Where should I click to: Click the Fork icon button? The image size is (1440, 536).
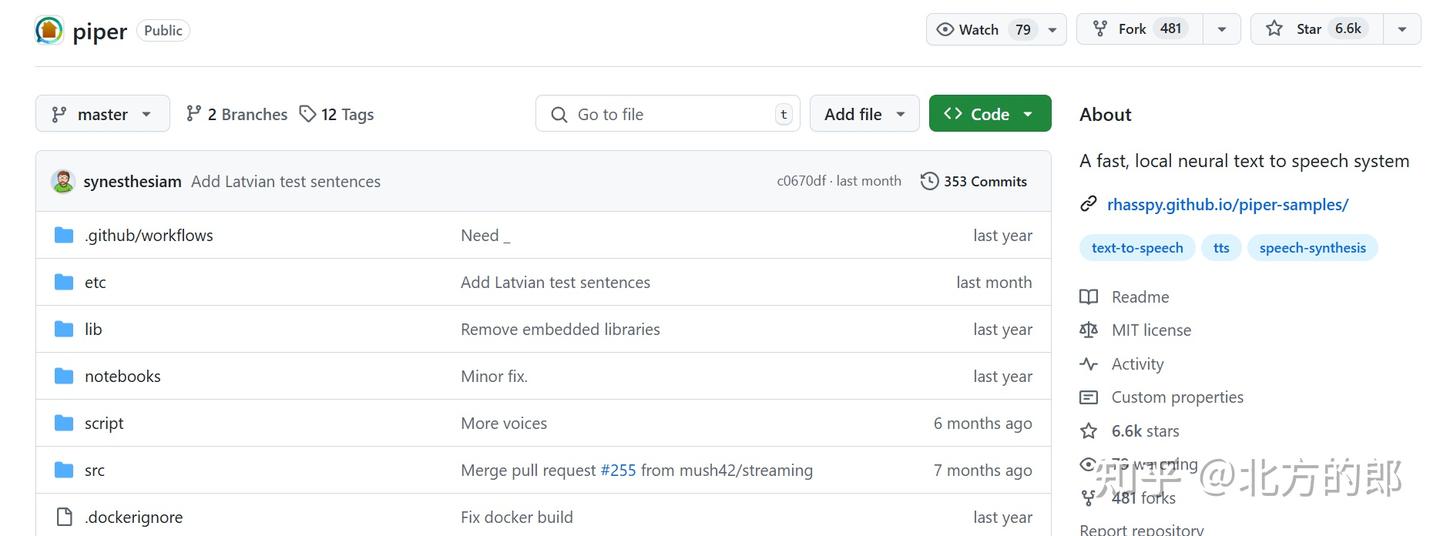point(1100,29)
